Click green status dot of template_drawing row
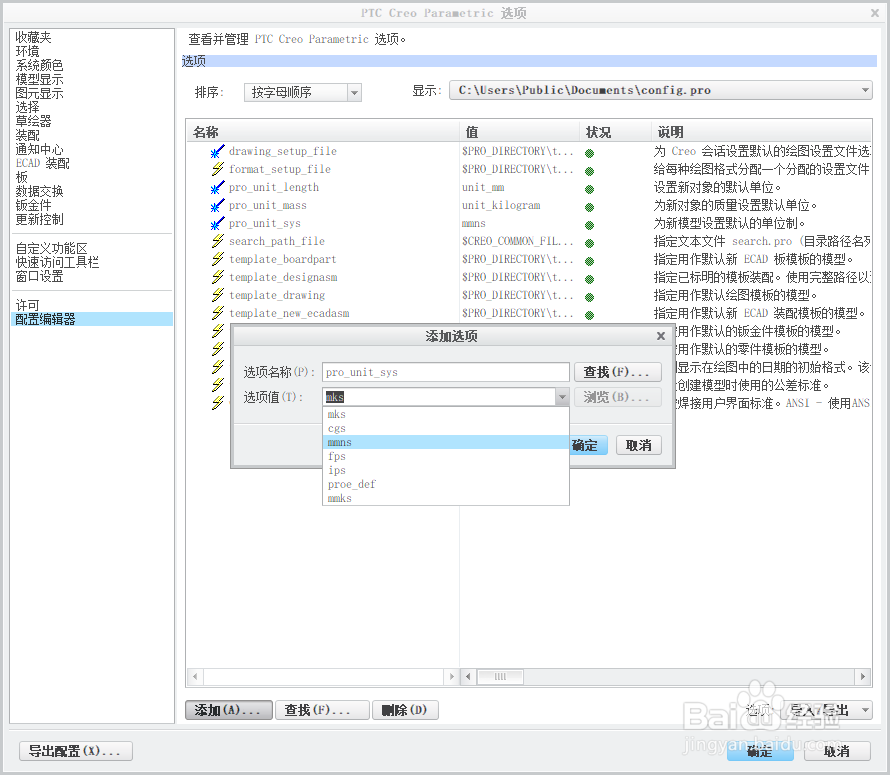 590,297
